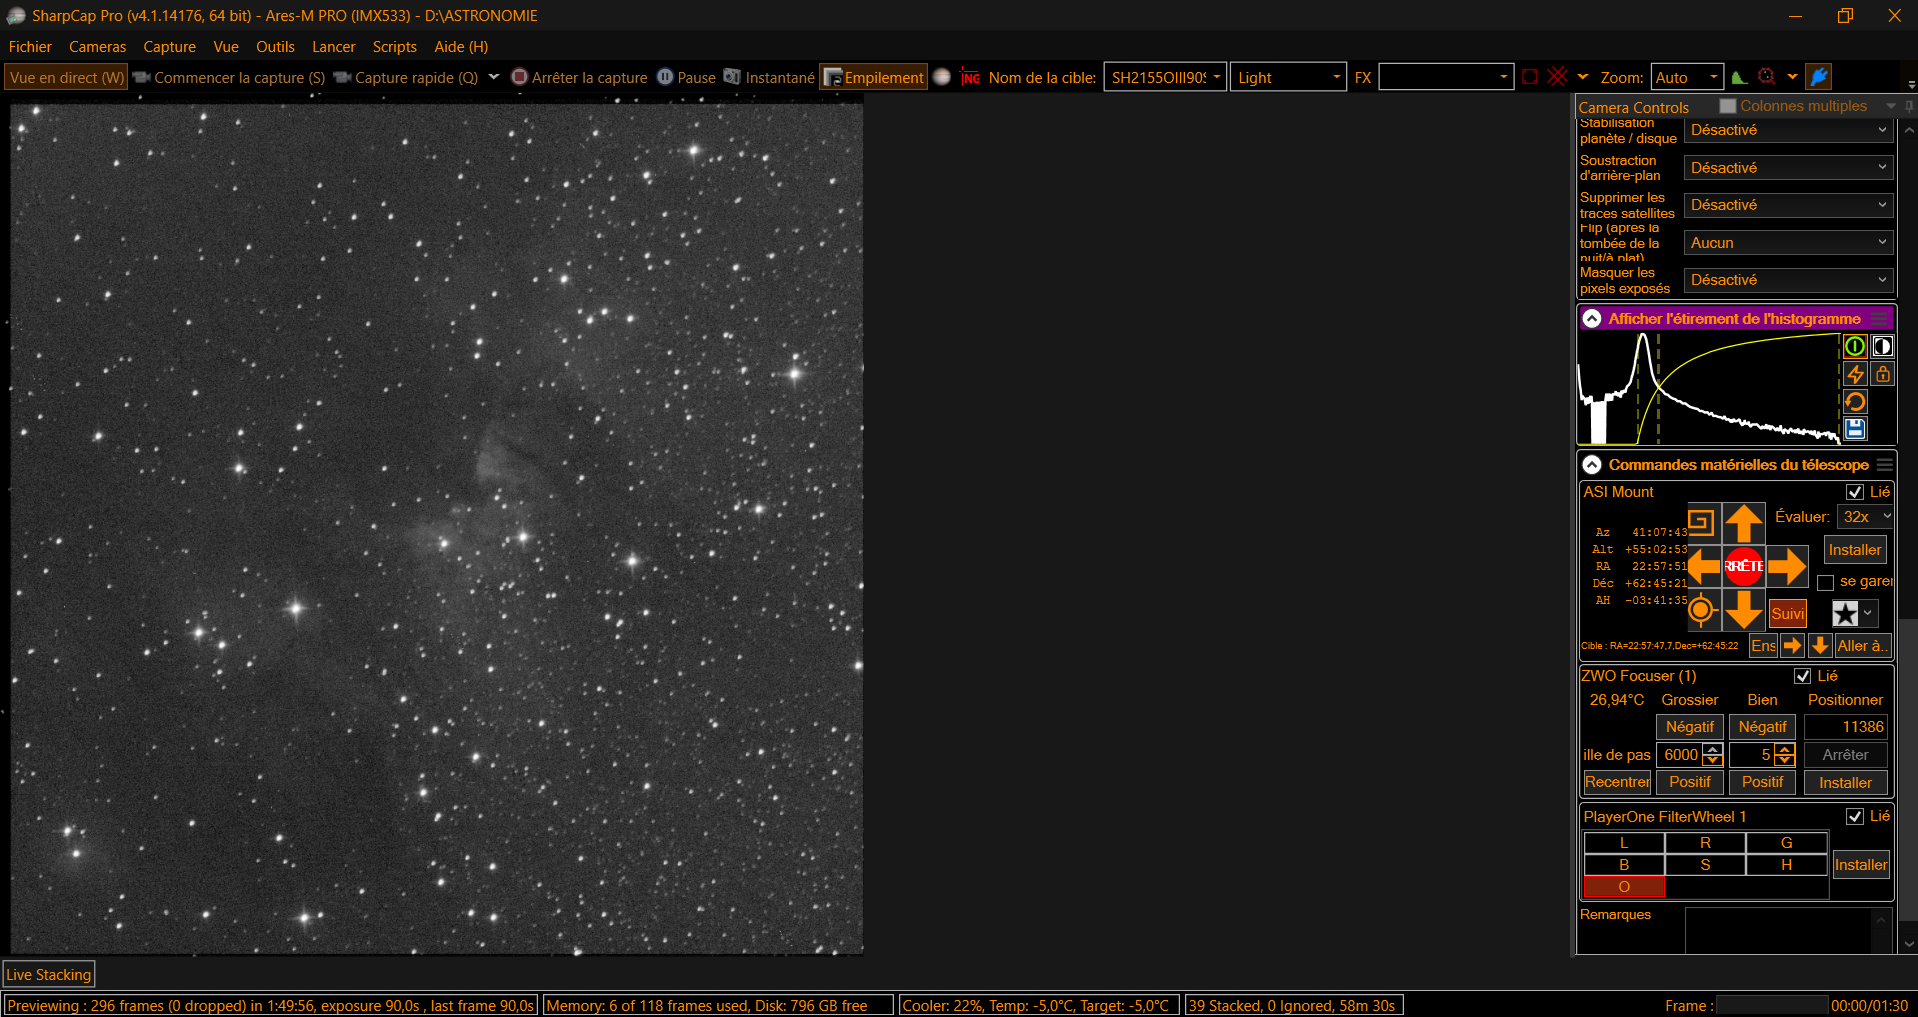Collapse the Commandes matérielles du télescope section
The width and height of the screenshot is (1918, 1017).
1592,465
